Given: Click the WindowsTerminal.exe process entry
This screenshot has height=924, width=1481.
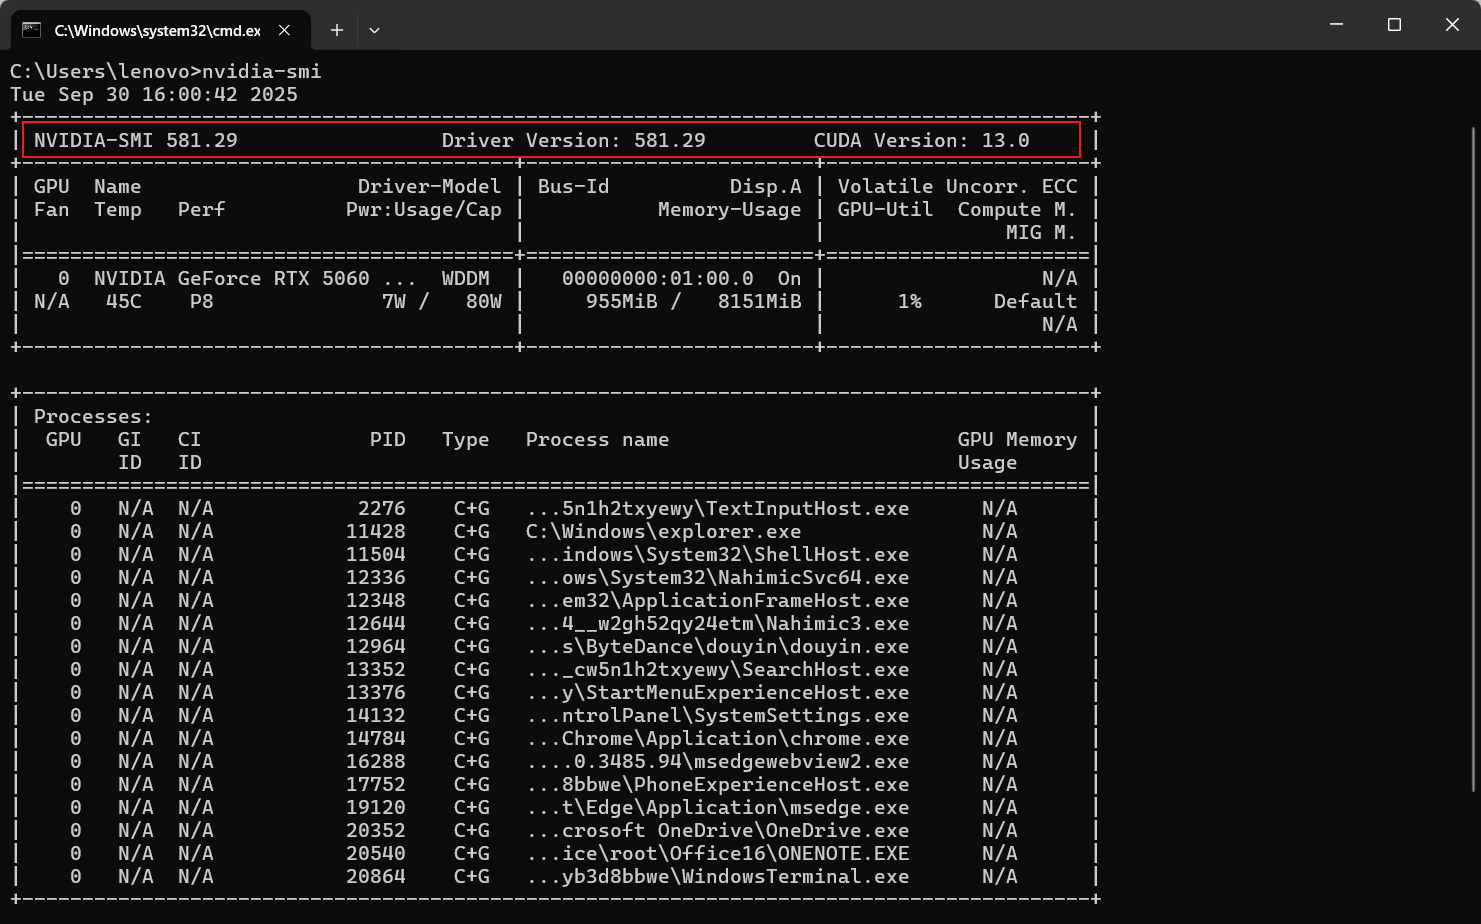Looking at the screenshot, I should coord(716,876).
